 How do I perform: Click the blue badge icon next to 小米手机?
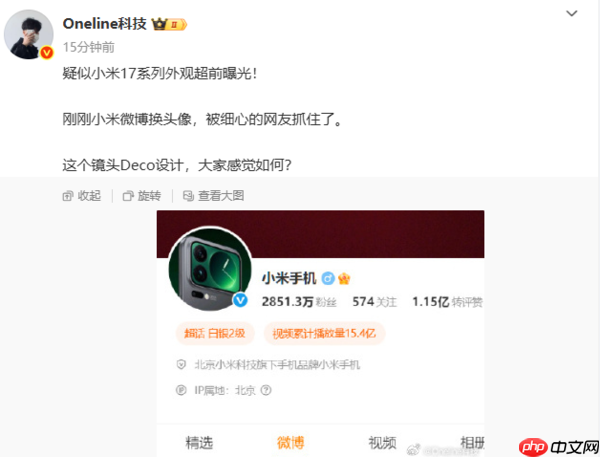coord(328,278)
